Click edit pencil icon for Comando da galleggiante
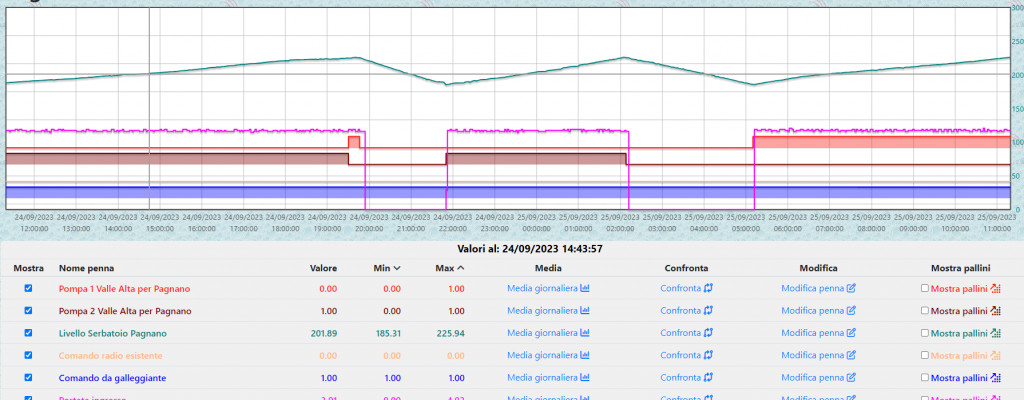 coord(851,378)
